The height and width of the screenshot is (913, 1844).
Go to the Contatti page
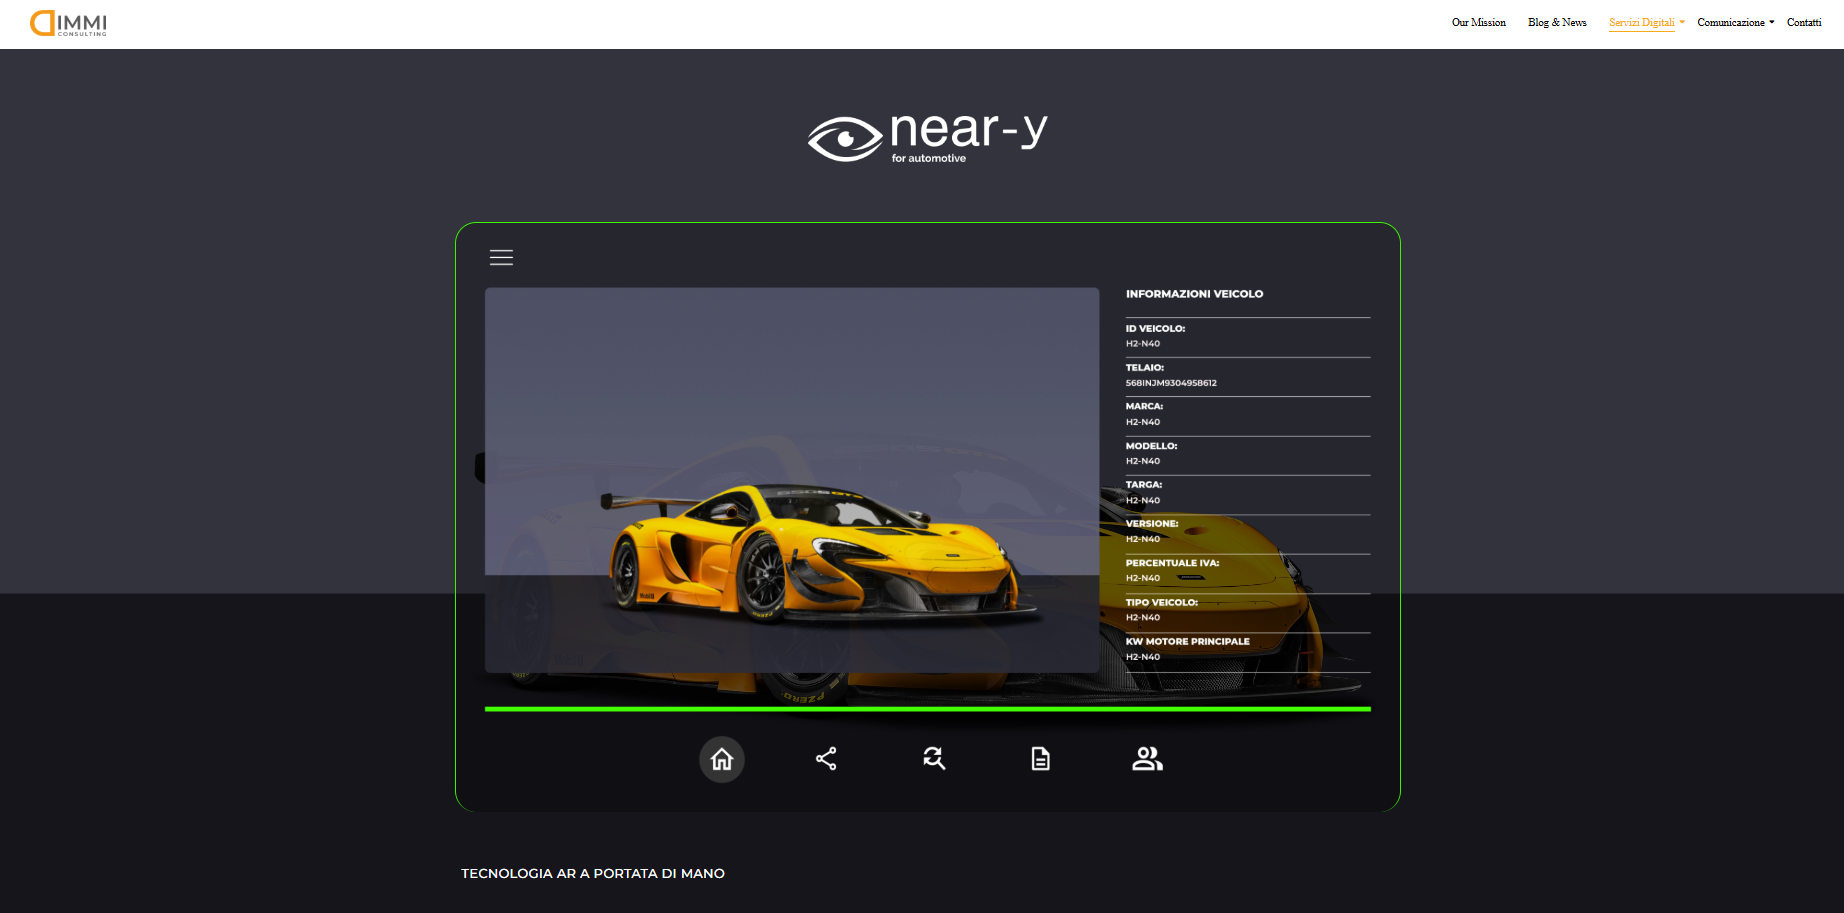pos(1804,22)
